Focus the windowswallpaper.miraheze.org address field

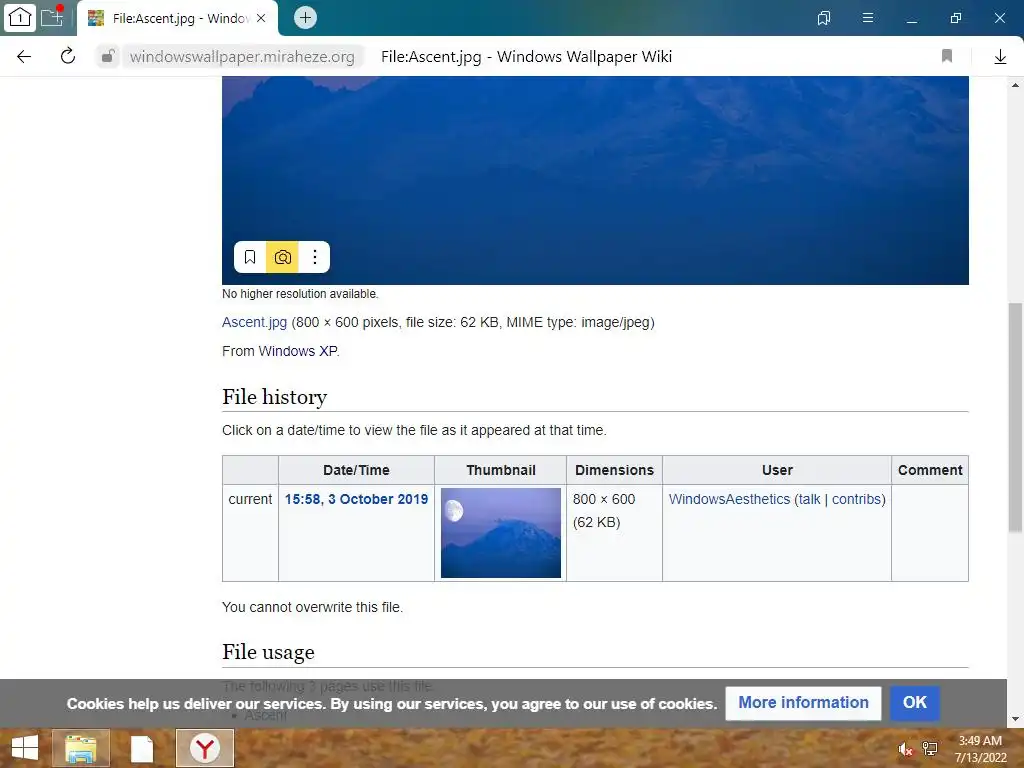pos(242,57)
